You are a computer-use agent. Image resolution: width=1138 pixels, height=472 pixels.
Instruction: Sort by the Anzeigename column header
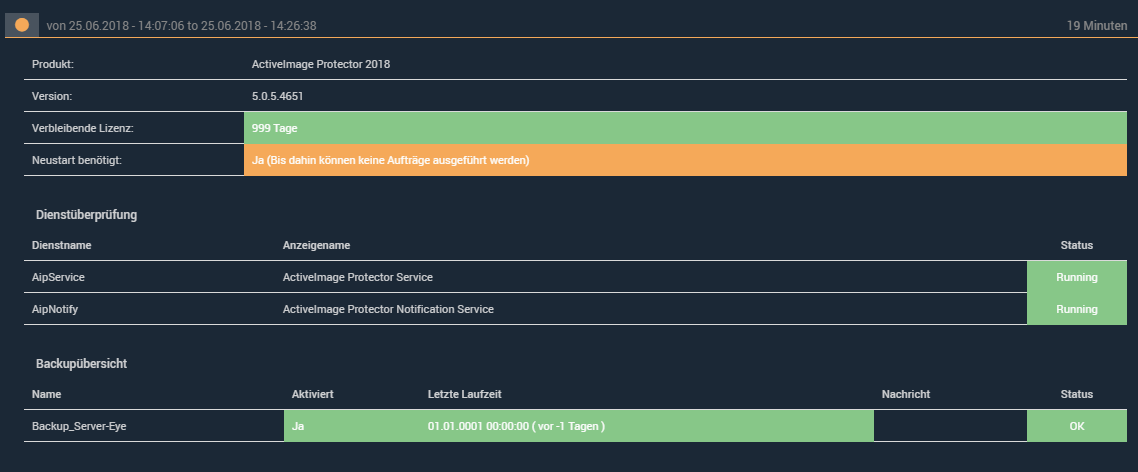coord(316,245)
